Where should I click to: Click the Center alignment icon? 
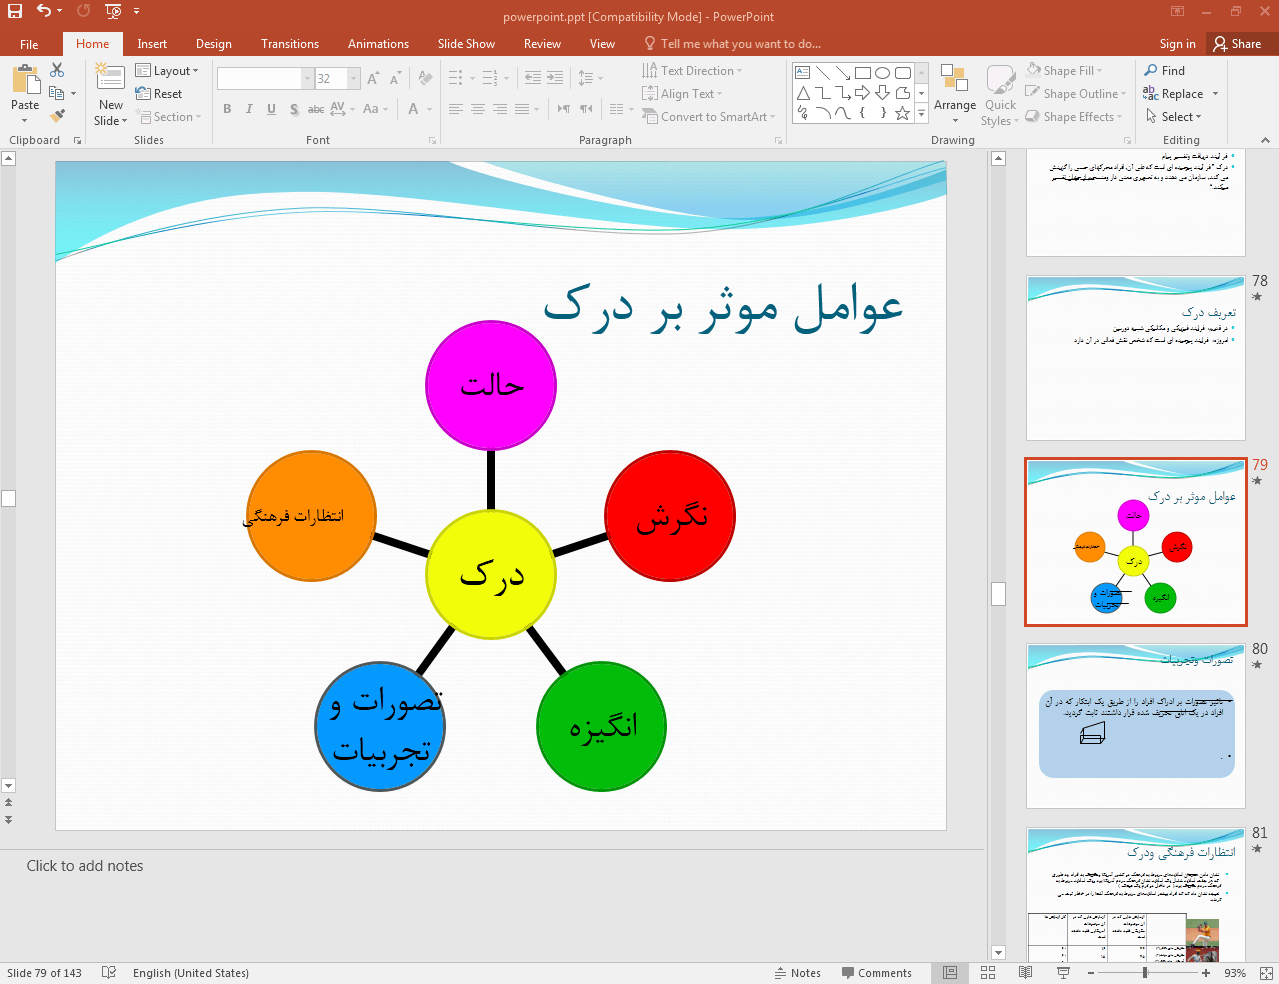(477, 108)
